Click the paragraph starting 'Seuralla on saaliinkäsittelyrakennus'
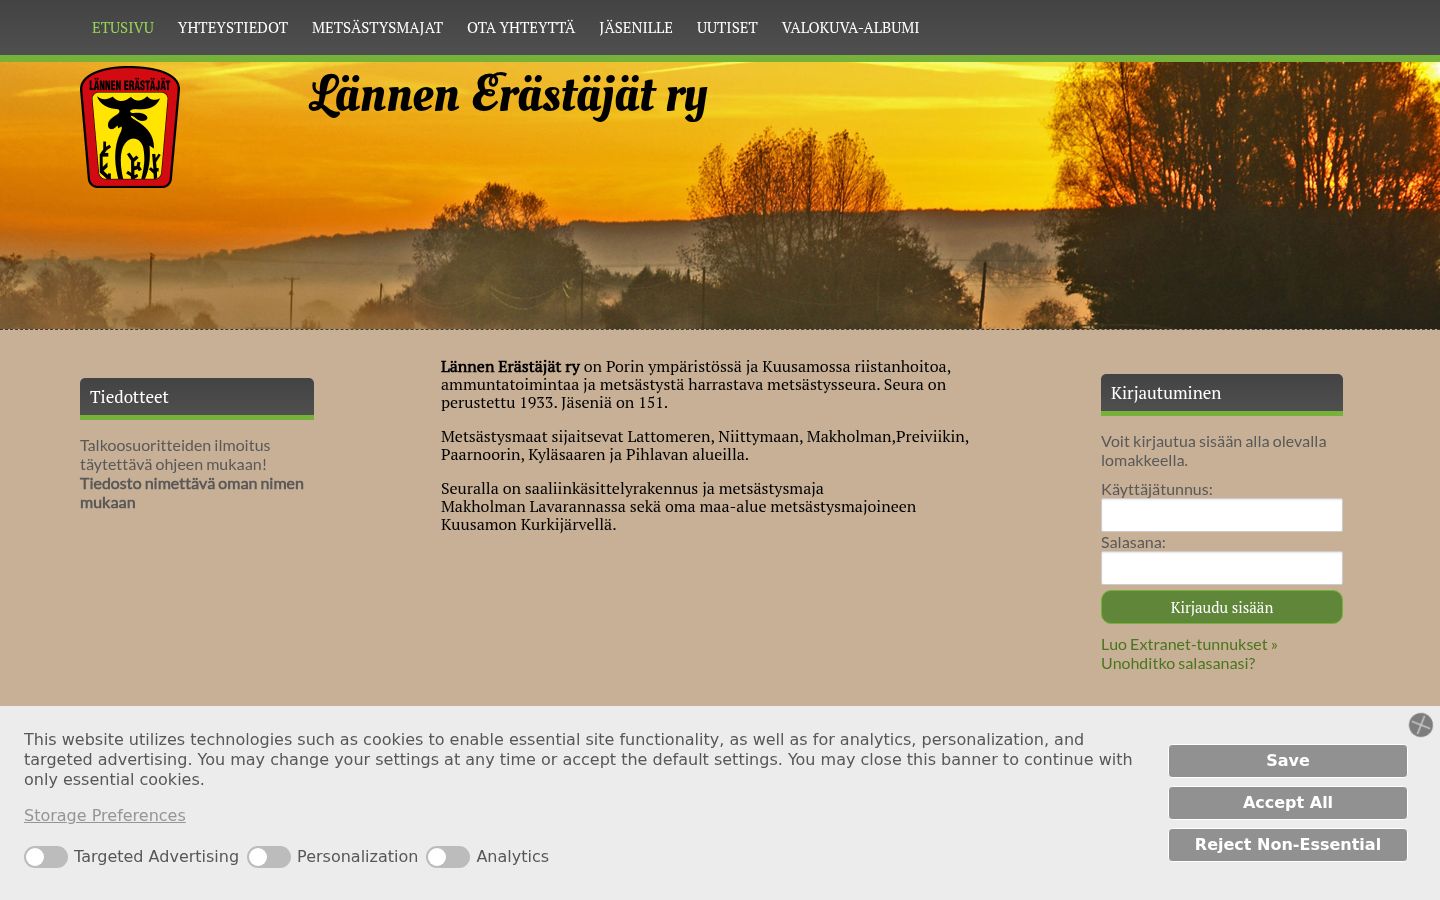This screenshot has width=1440, height=900. 678,507
